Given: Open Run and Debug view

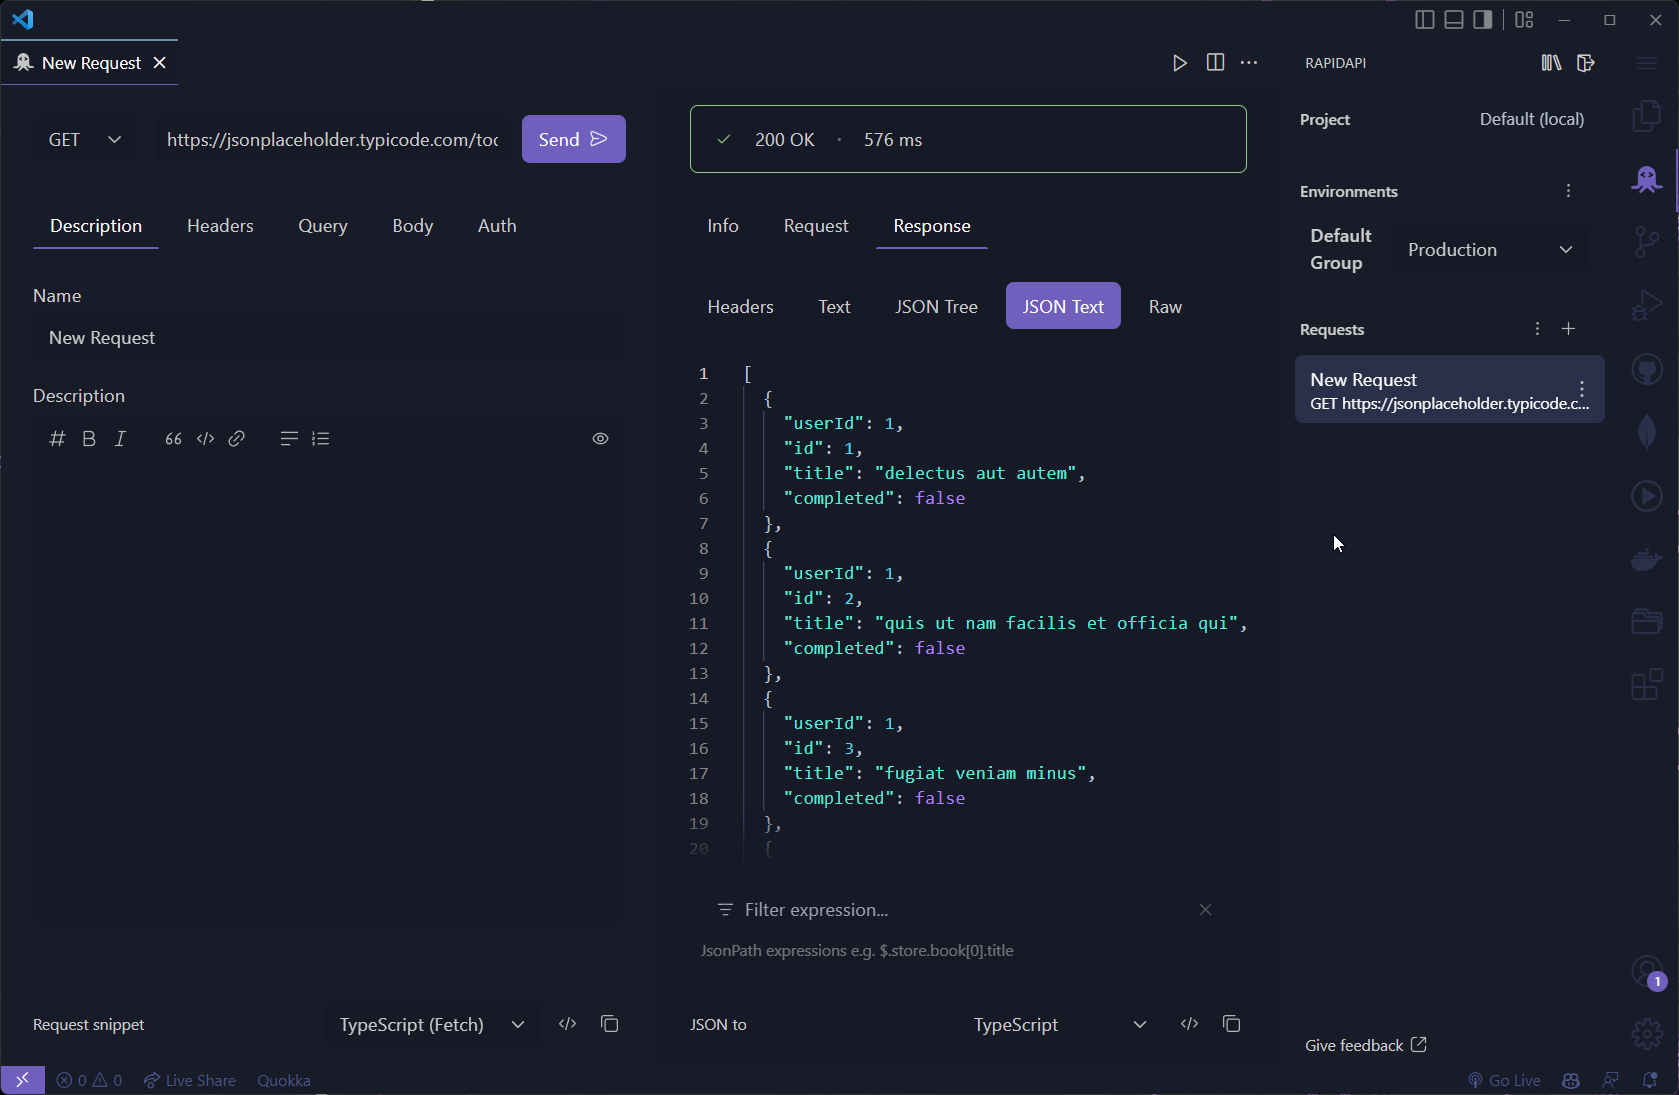Looking at the screenshot, I should (1647, 305).
